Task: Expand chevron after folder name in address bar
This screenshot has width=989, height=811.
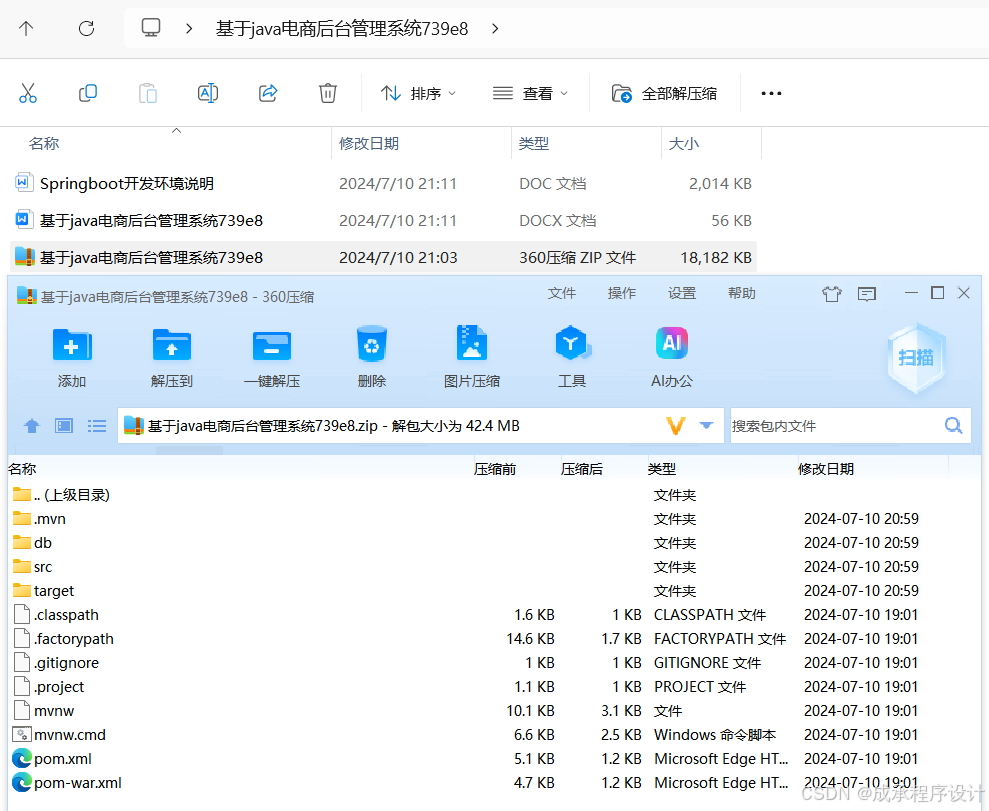Action: pyautogui.click(x=495, y=28)
